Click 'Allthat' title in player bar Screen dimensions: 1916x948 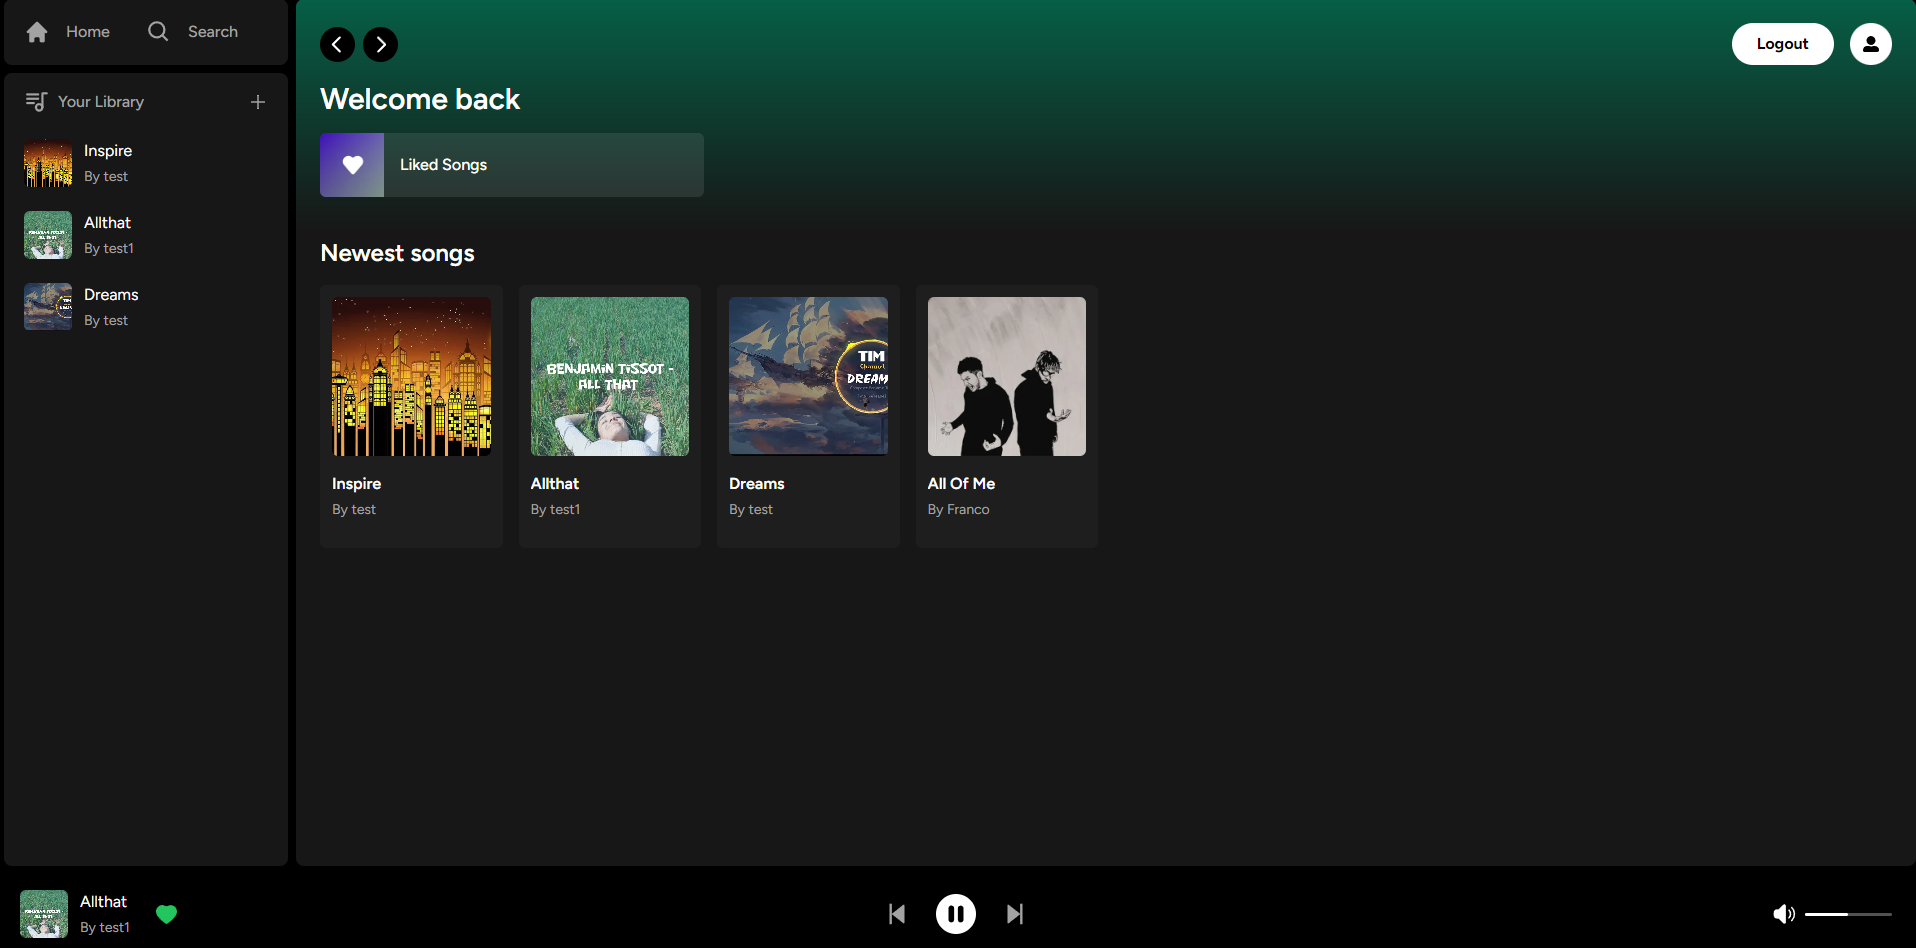pos(103,902)
